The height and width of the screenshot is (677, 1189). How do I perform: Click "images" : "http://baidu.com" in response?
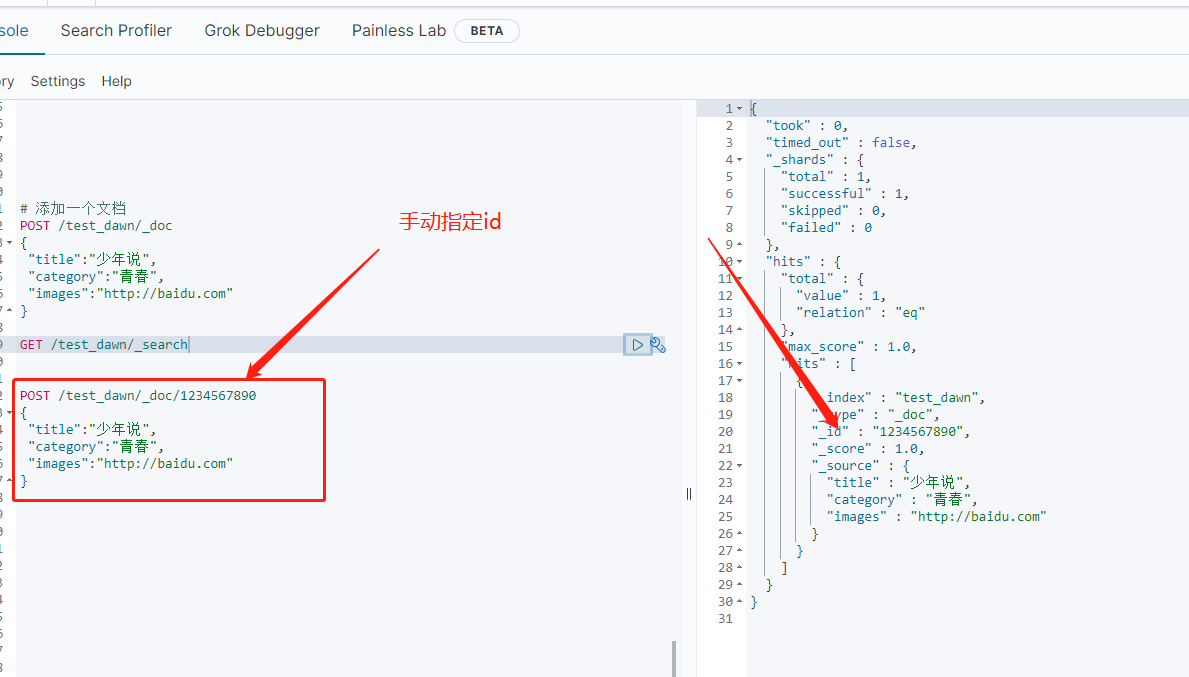(x=936, y=517)
